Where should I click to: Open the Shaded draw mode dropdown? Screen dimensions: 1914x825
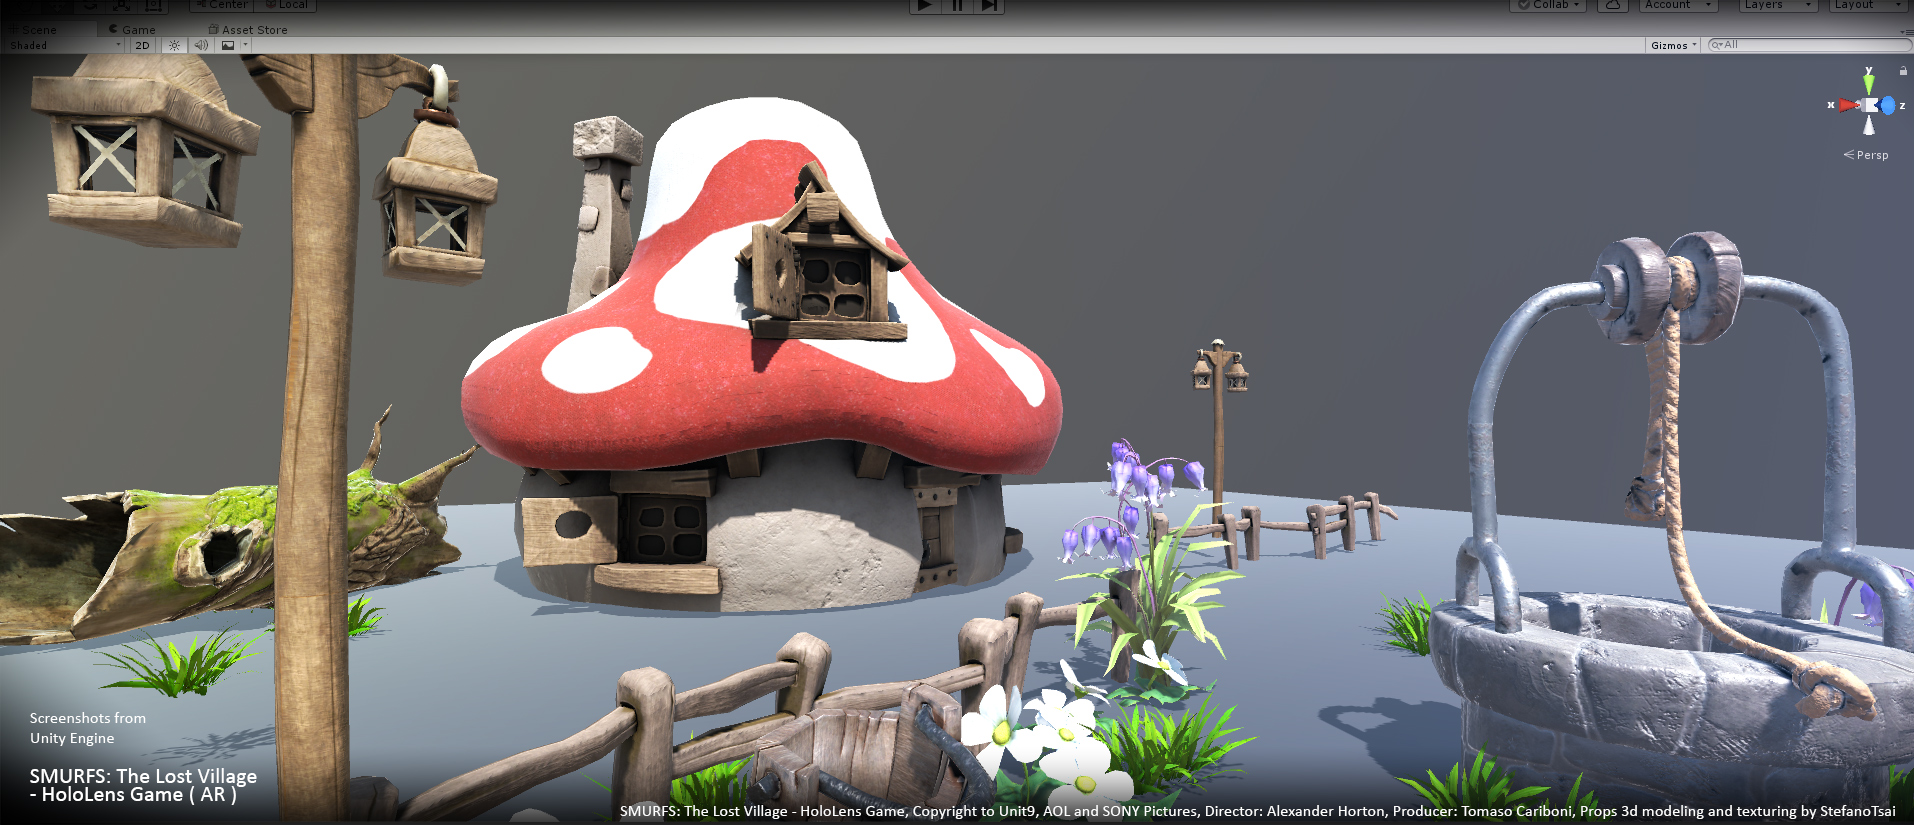[x=64, y=45]
